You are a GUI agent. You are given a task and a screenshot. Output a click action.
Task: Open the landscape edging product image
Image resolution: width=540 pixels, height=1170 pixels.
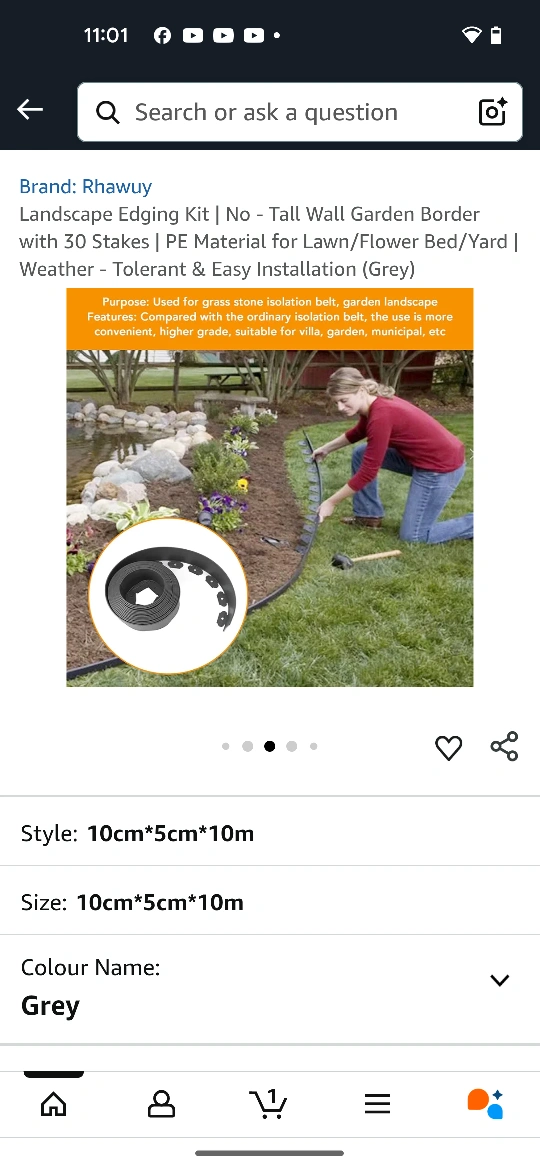[x=270, y=487]
